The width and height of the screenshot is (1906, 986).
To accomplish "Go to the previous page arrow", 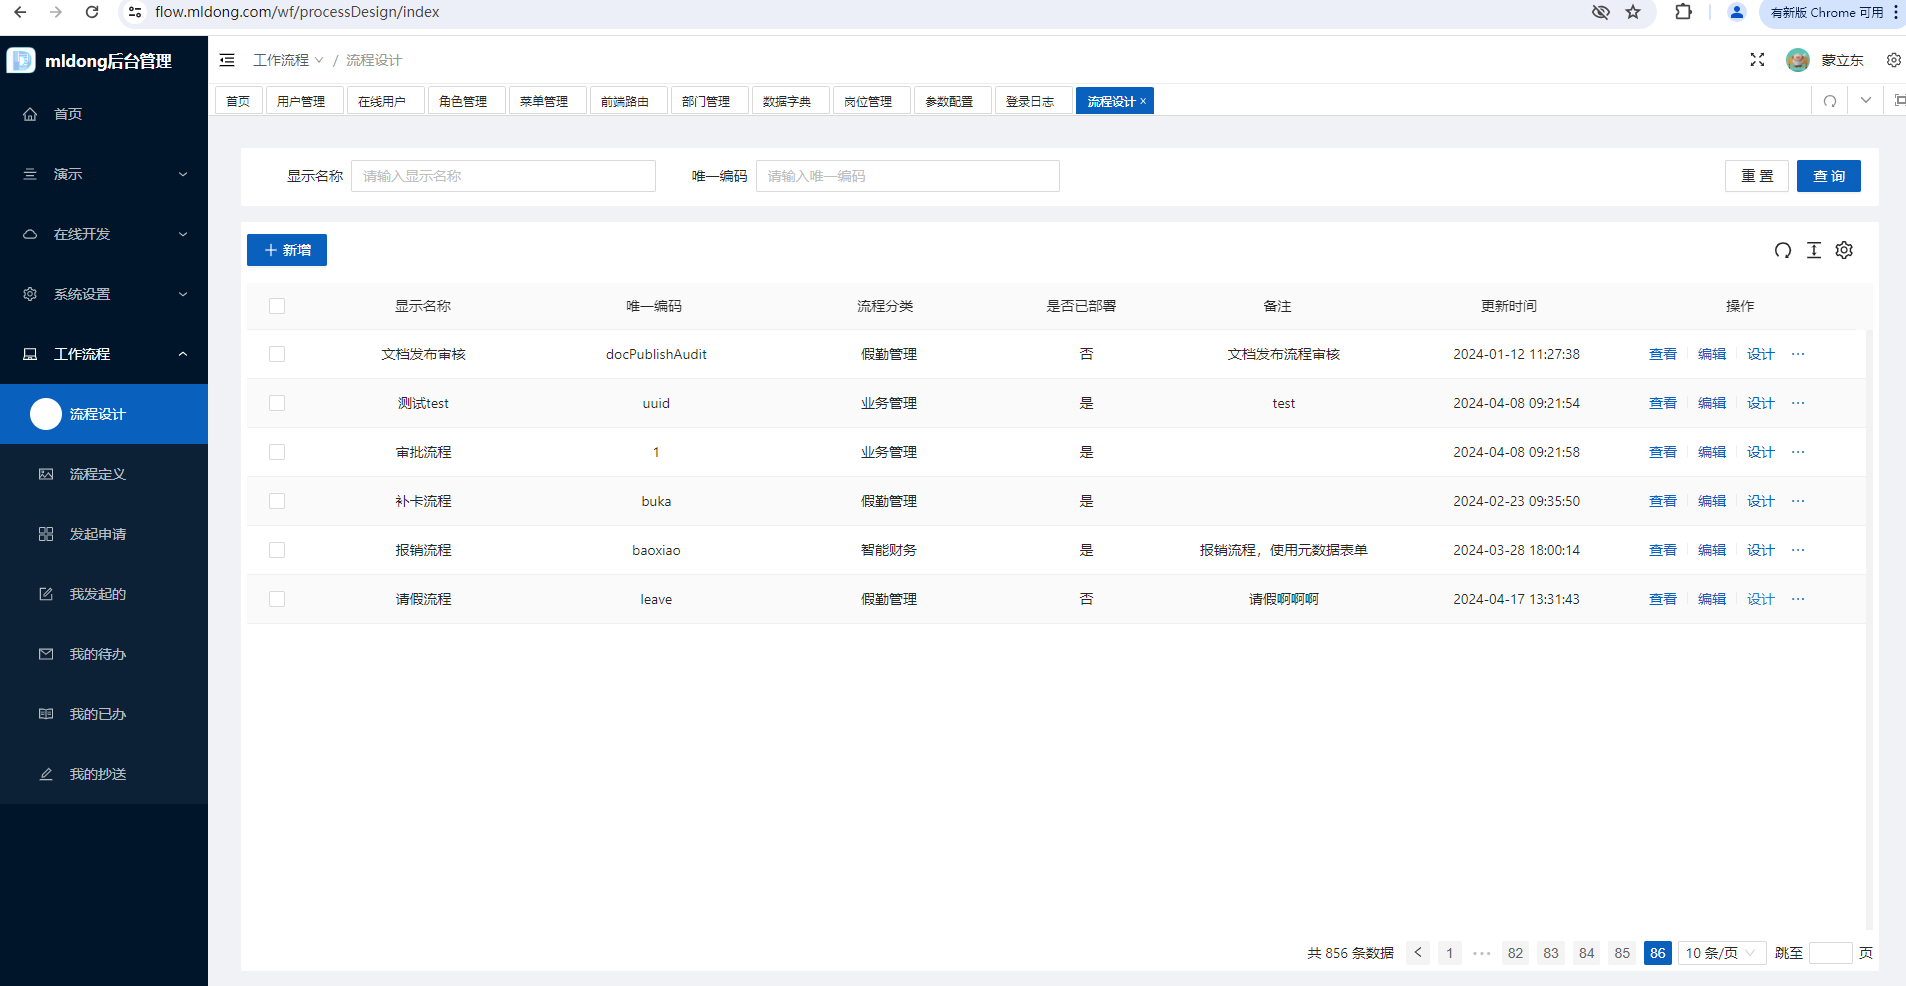I will (1418, 953).
